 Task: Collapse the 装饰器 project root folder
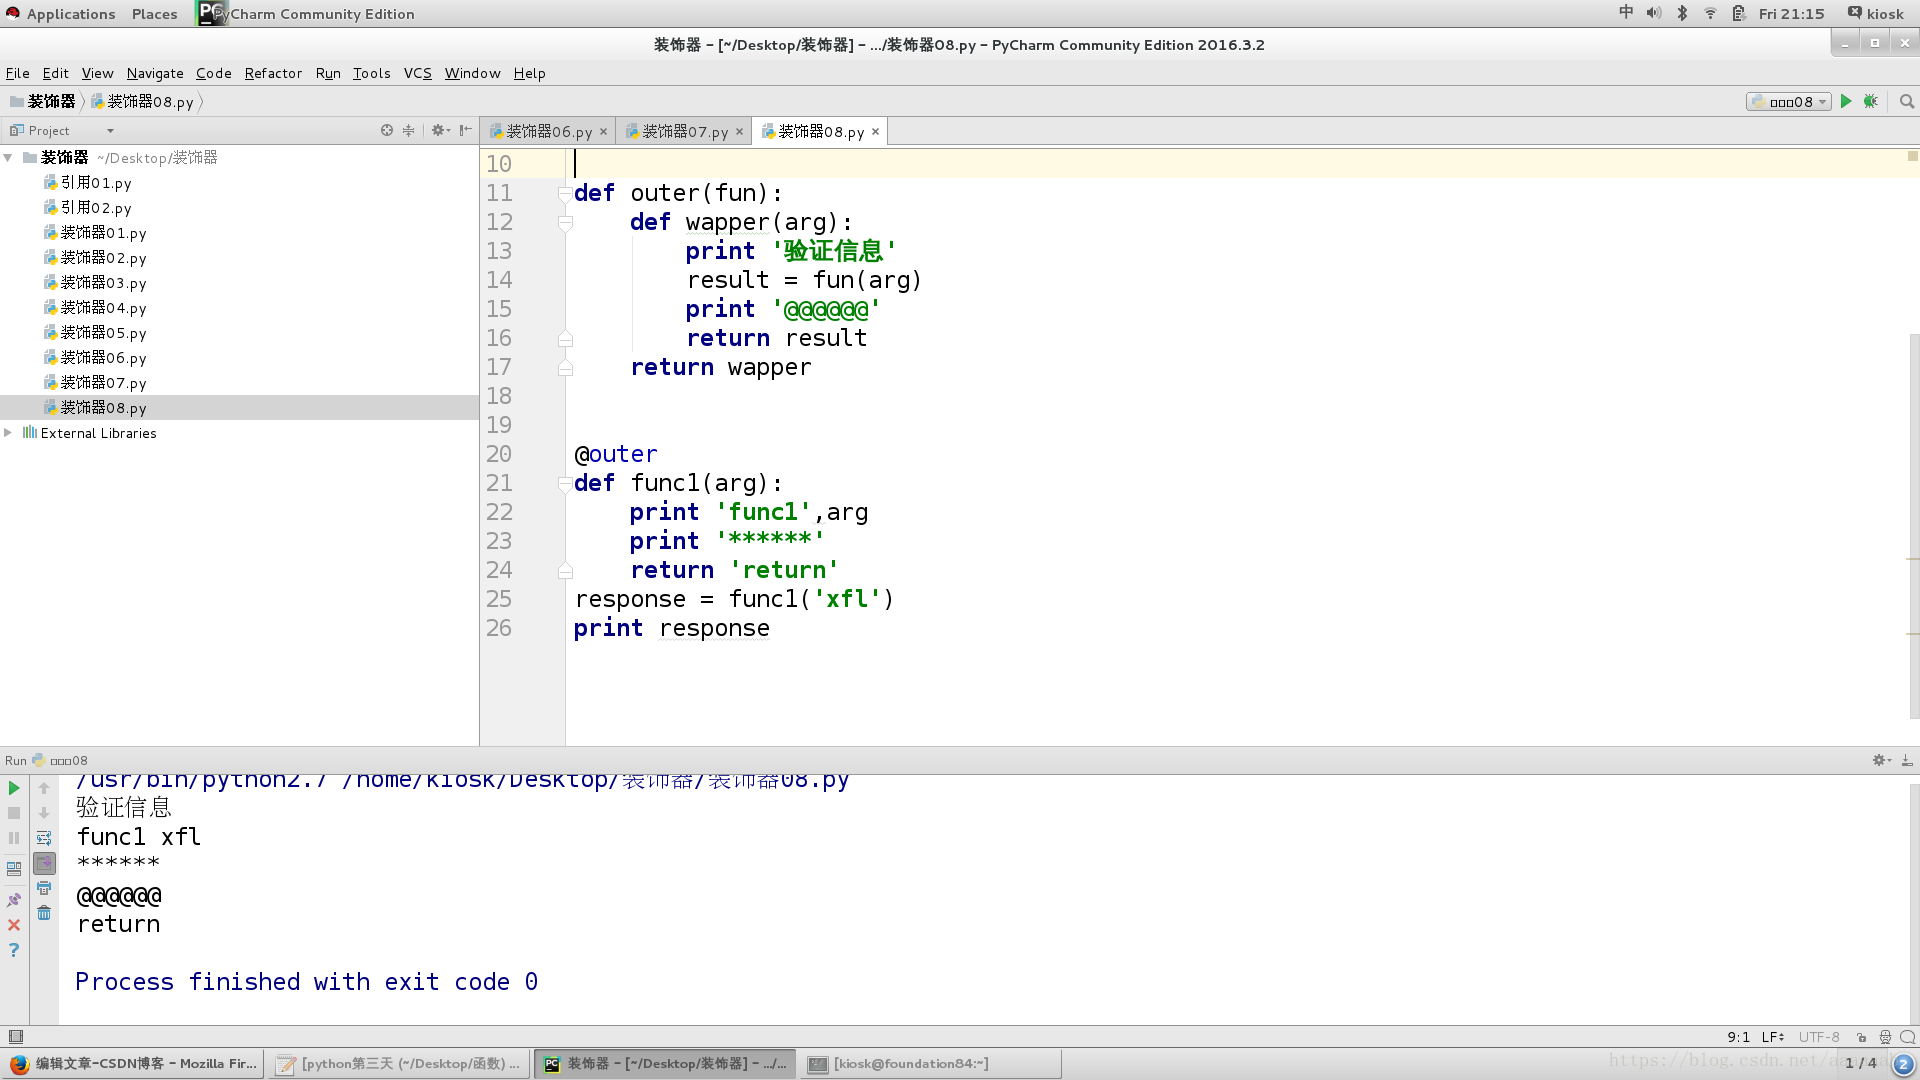(8, 158)
